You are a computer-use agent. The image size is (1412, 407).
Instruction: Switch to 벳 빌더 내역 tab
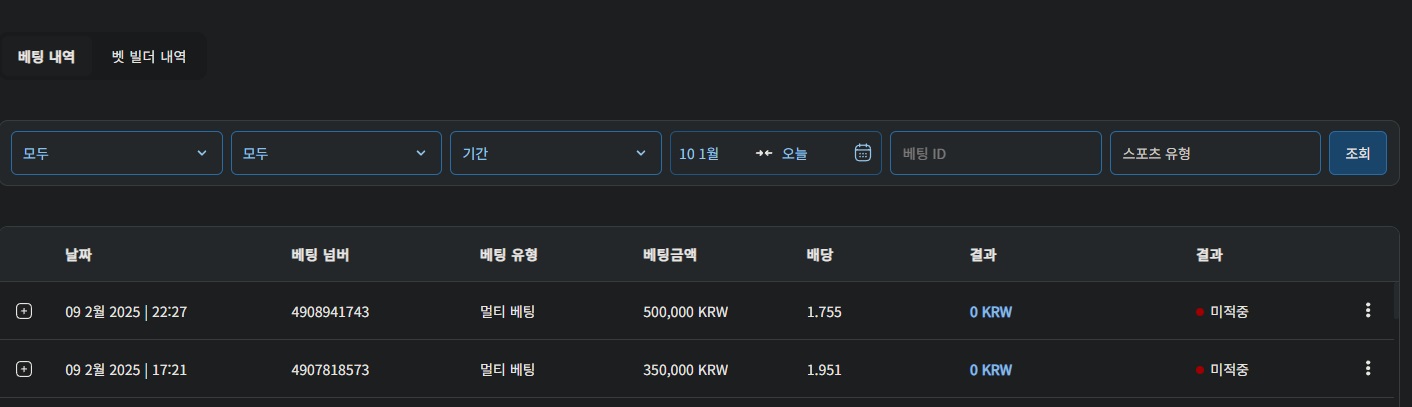[149, 56]
